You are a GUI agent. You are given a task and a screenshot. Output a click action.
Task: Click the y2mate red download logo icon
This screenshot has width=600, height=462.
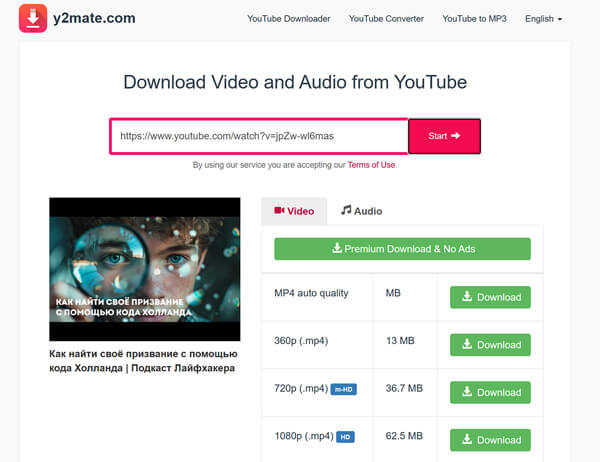(x=32, y=18)
